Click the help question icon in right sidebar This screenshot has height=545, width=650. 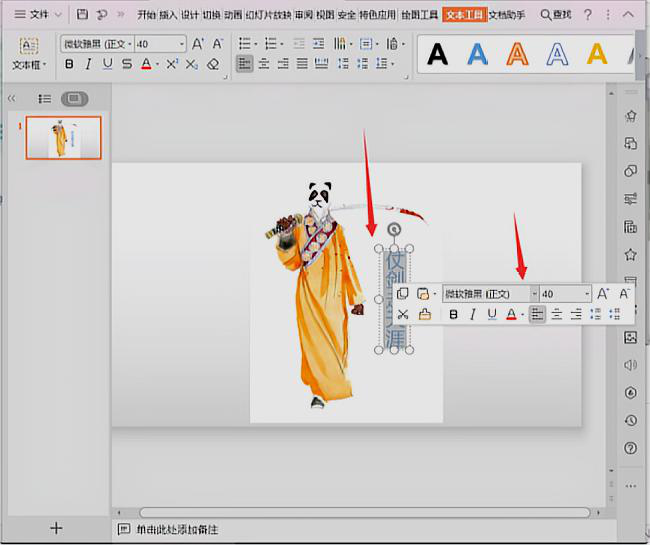point(631,448)
